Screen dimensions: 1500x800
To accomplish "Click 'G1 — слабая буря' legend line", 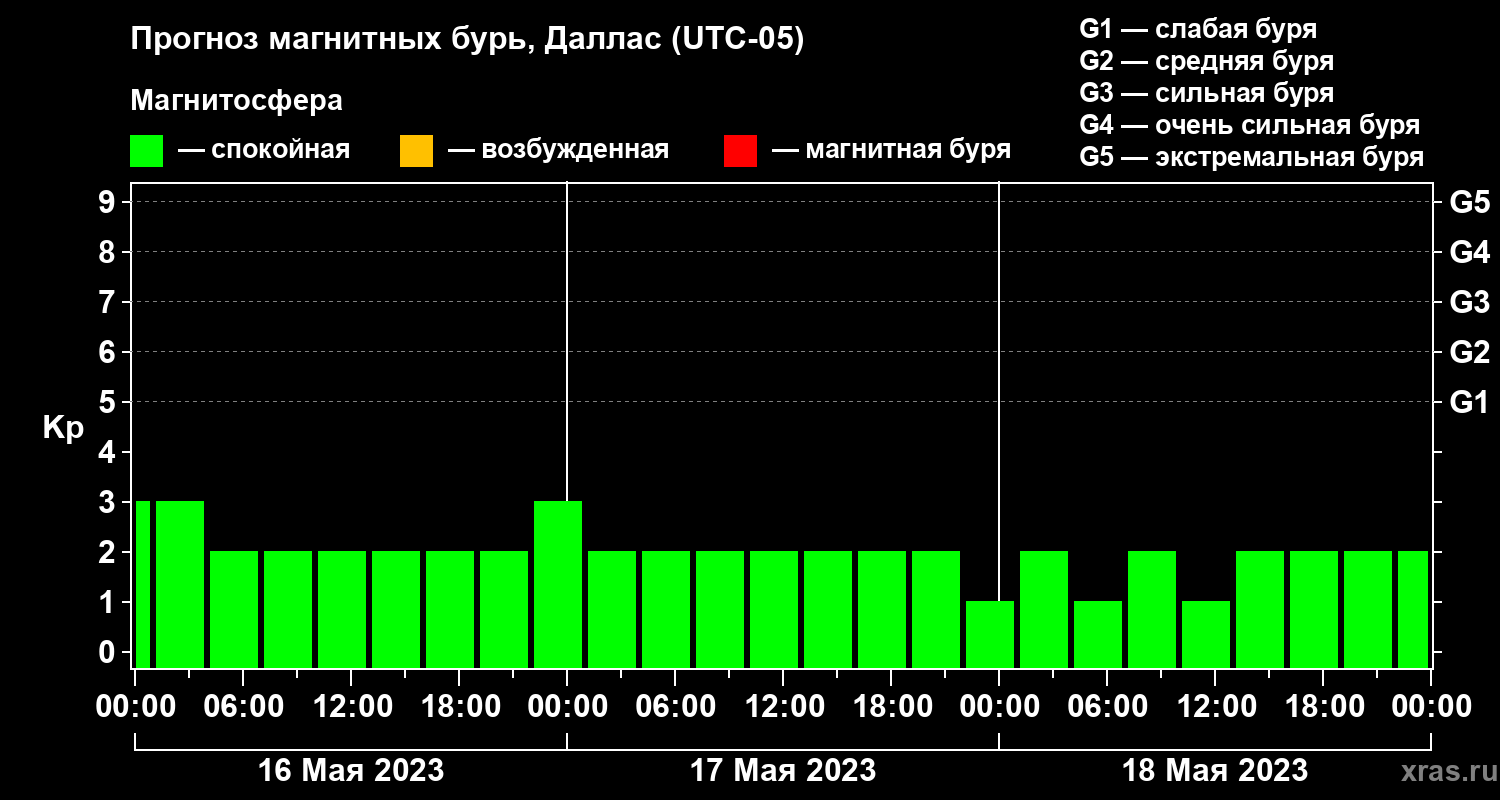I will pyautogui.click(x=1198, y=29).
